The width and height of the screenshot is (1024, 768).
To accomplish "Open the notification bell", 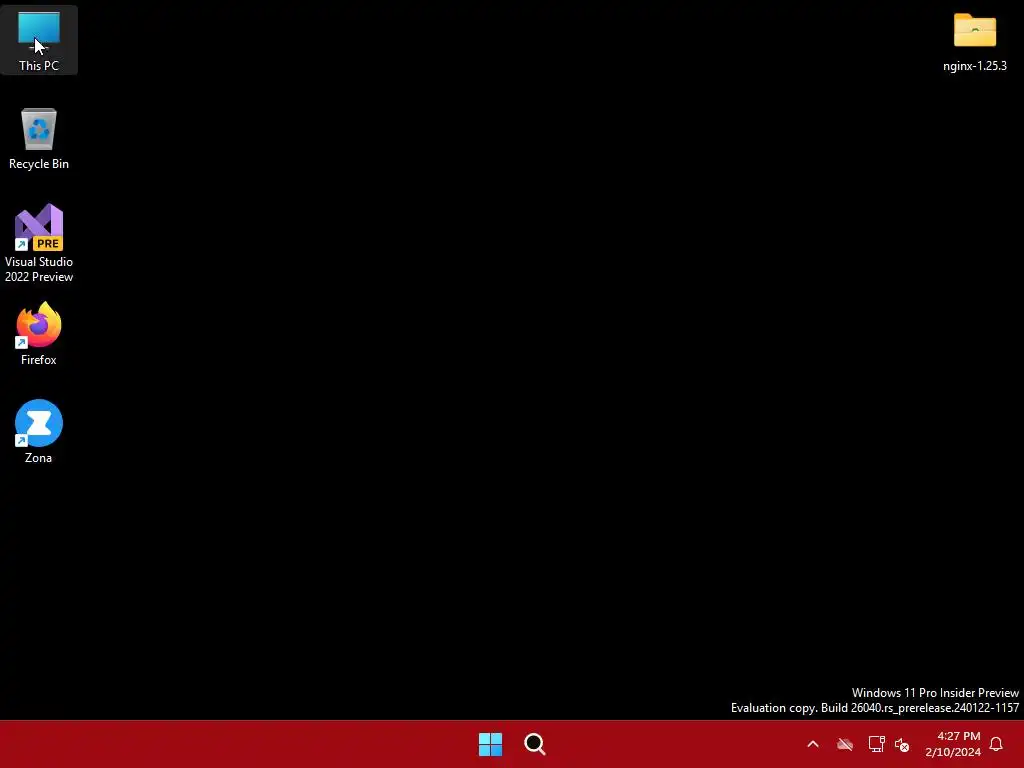I will [996, 744].
